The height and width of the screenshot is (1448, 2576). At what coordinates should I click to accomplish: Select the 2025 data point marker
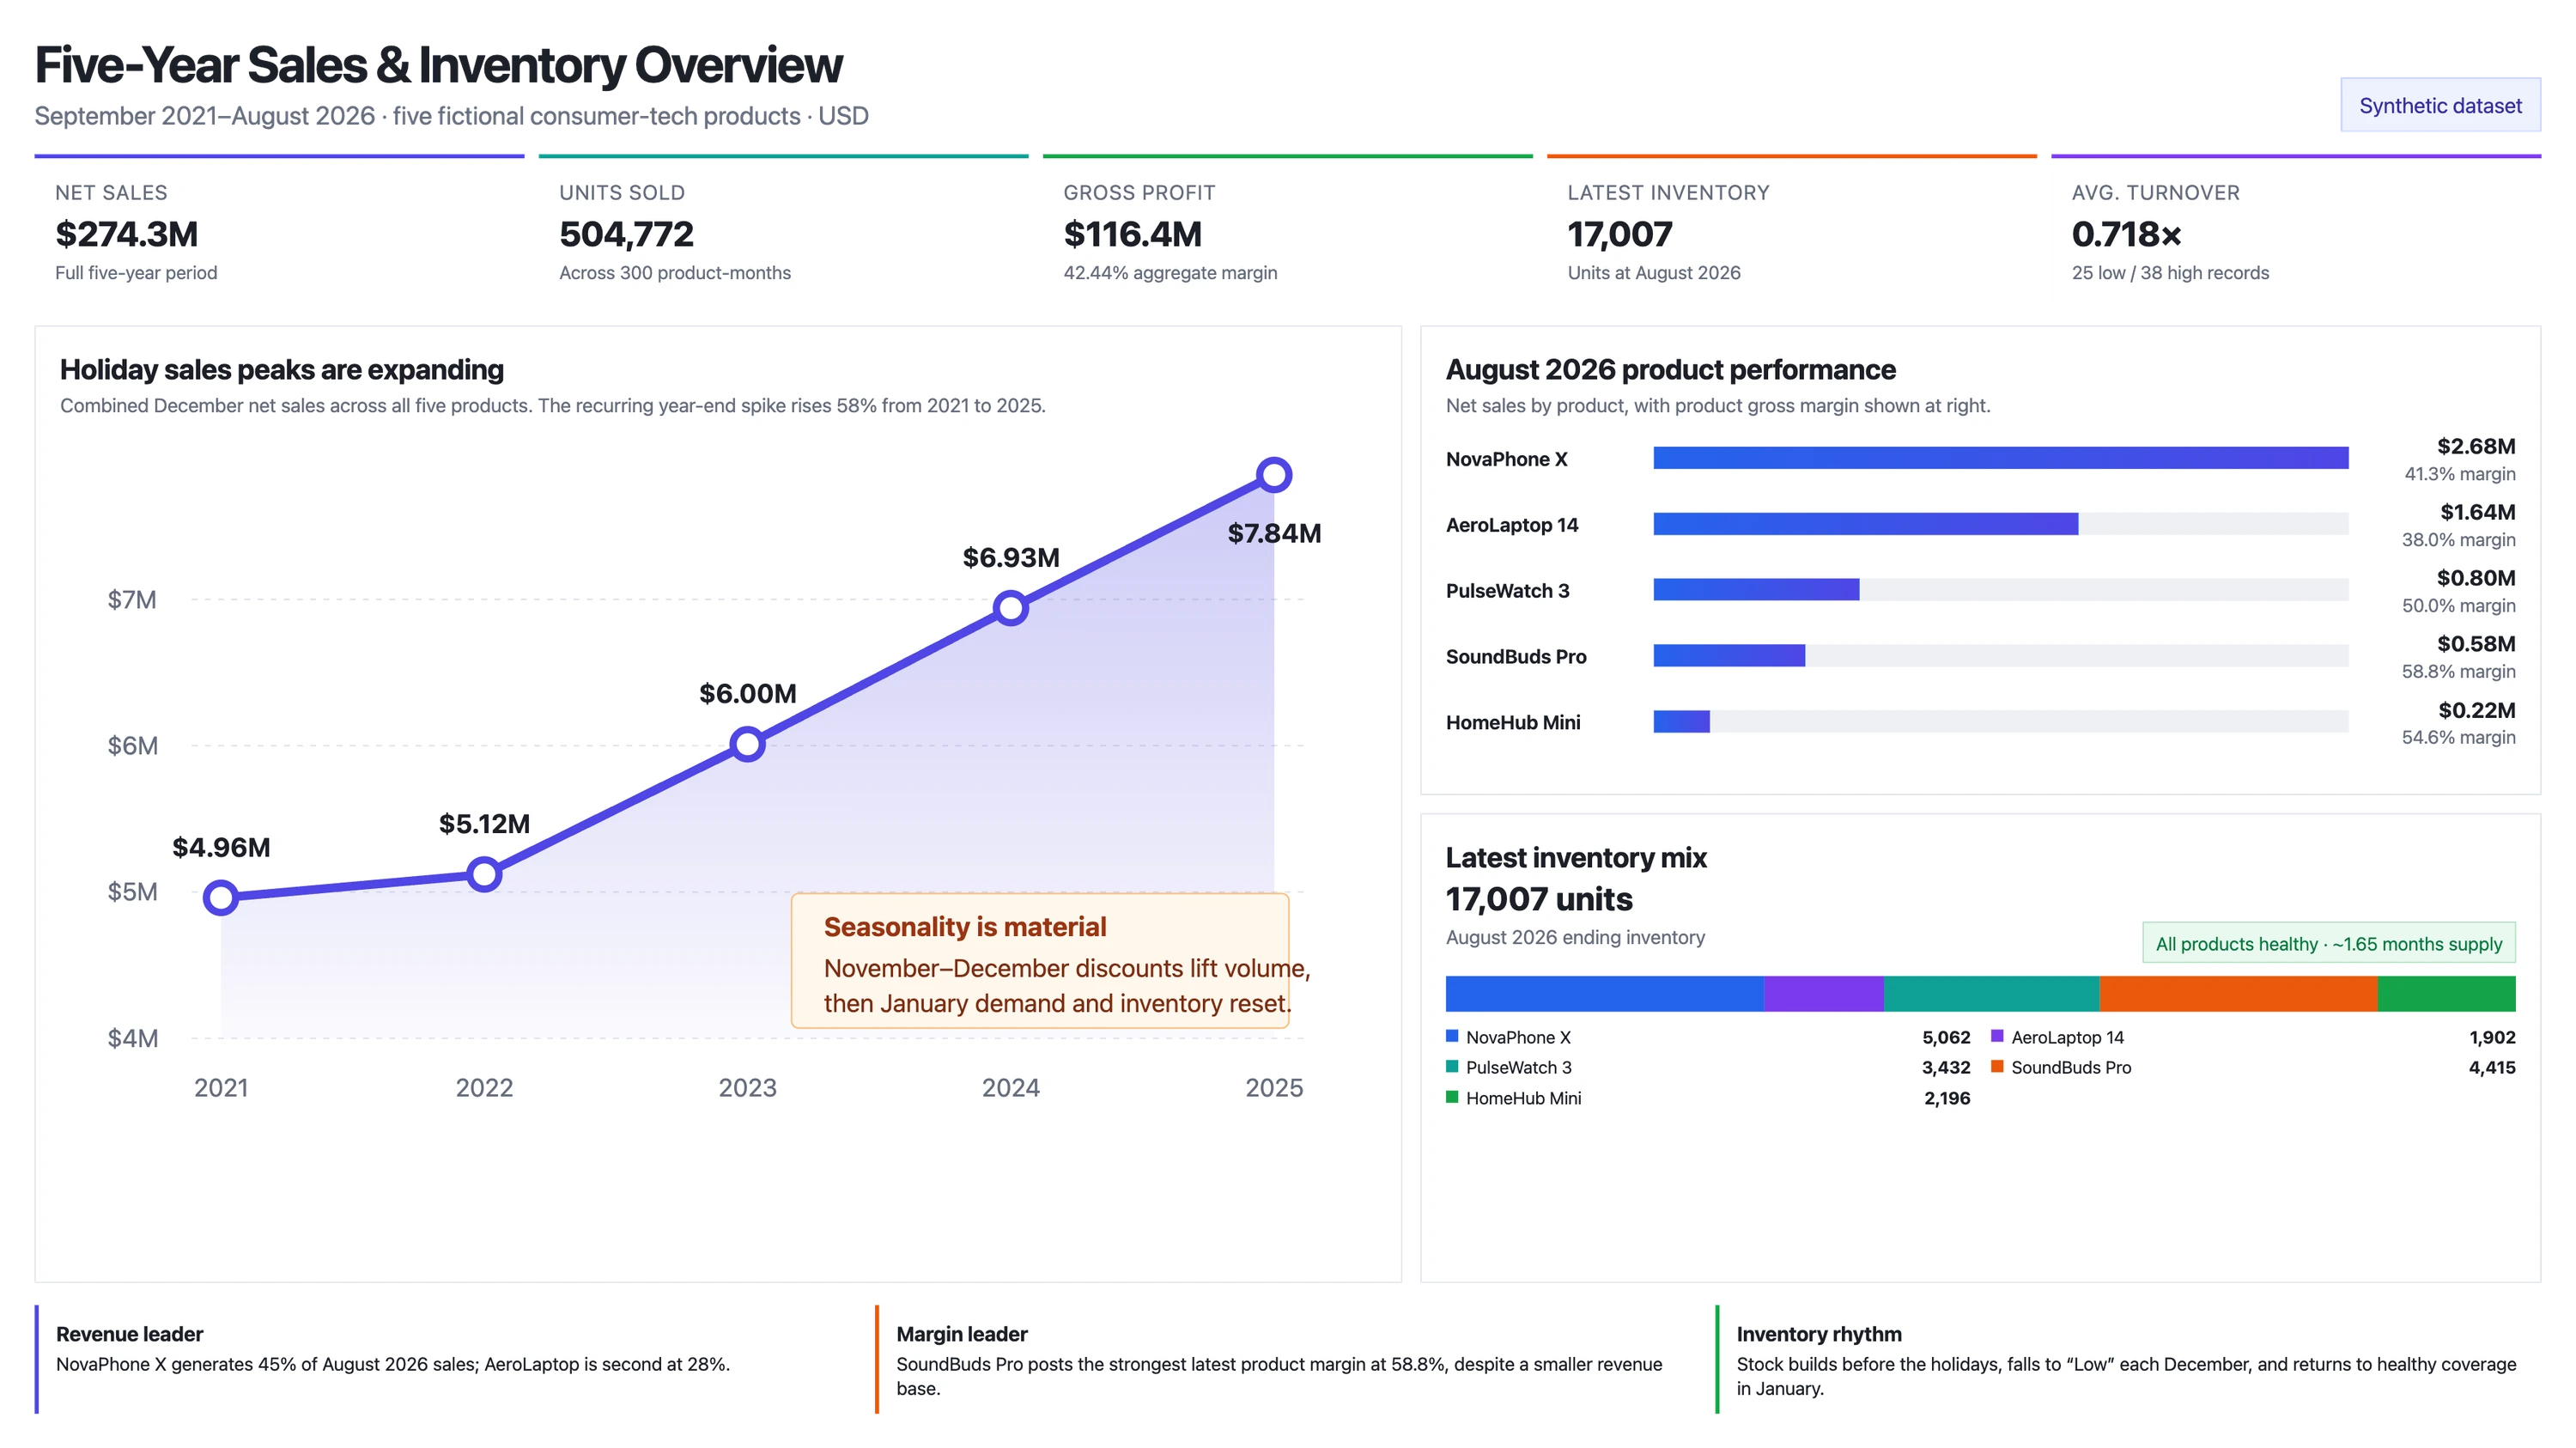point(1274,474)
